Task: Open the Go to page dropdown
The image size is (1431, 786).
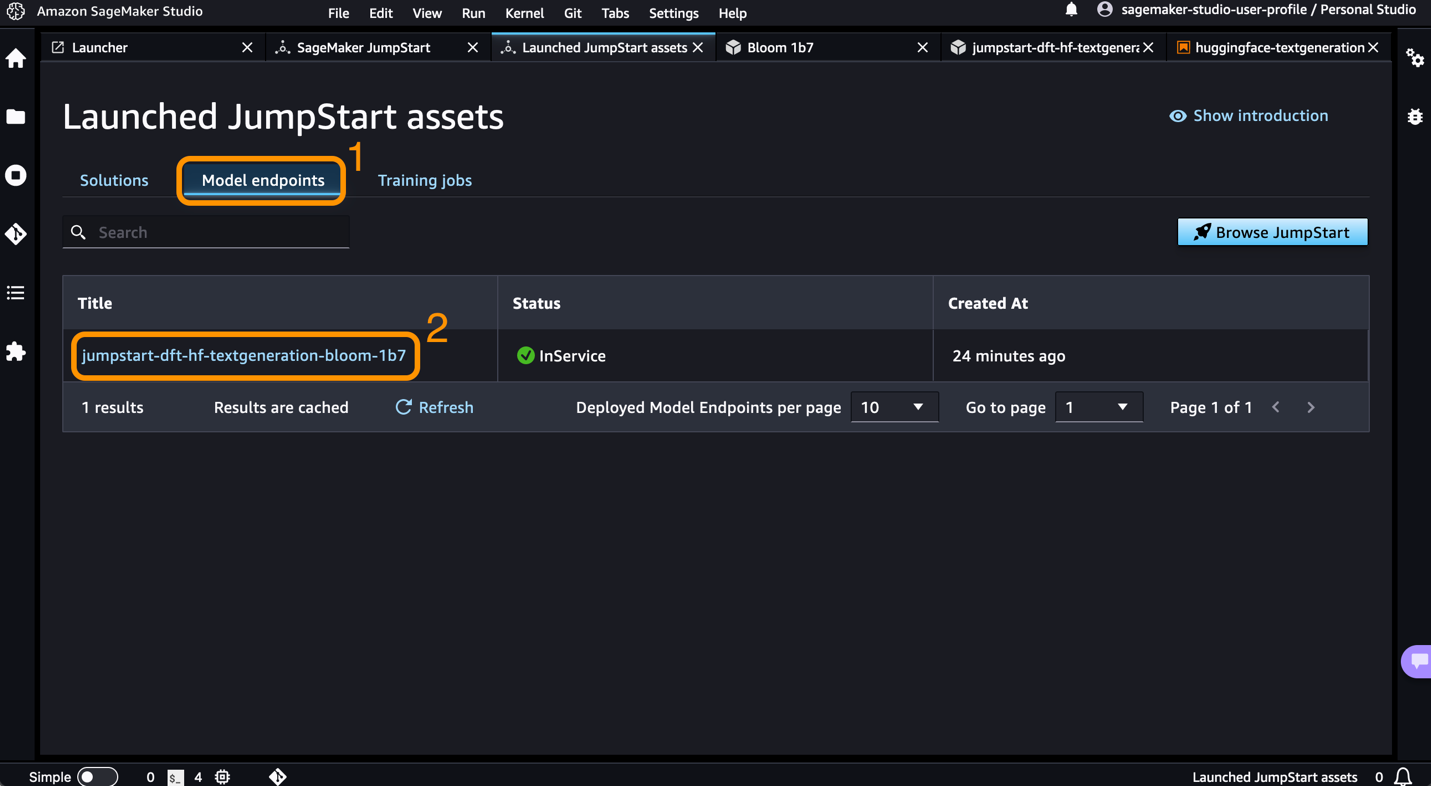Action: [1098, 407]
